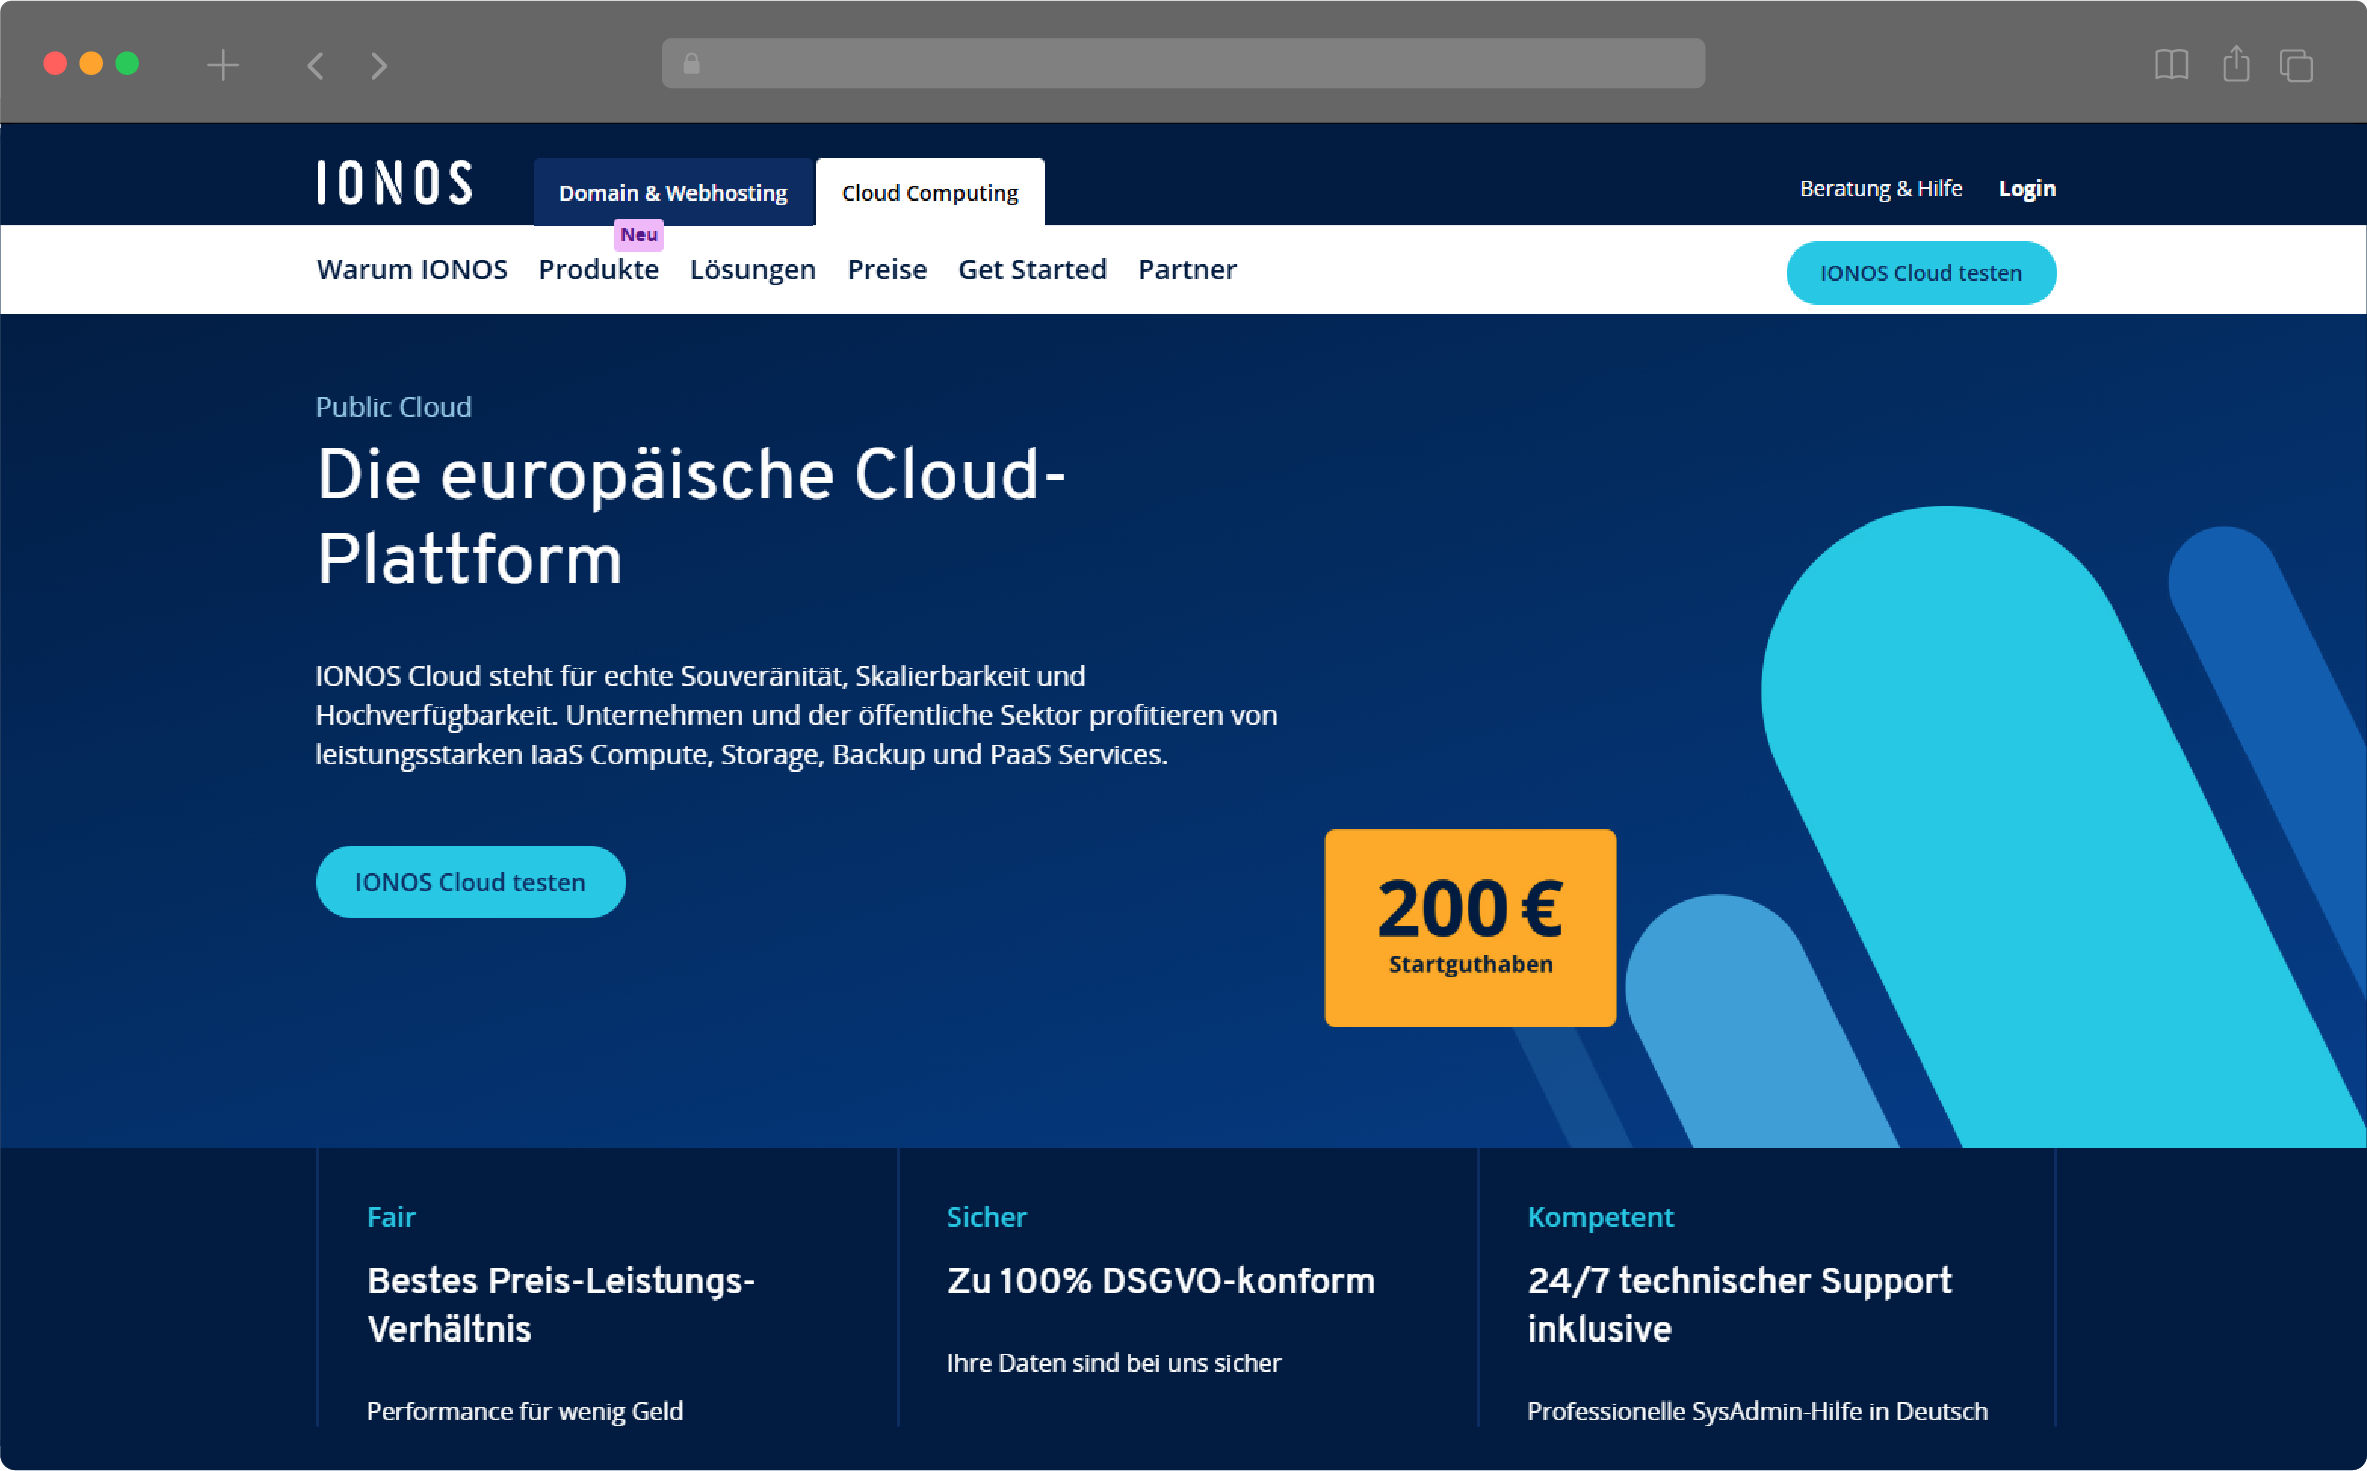The image size is (2367, 1471).
Task: Click the Neu badge above Produkte
Action: pyautogui.click(x=639, y=234)
